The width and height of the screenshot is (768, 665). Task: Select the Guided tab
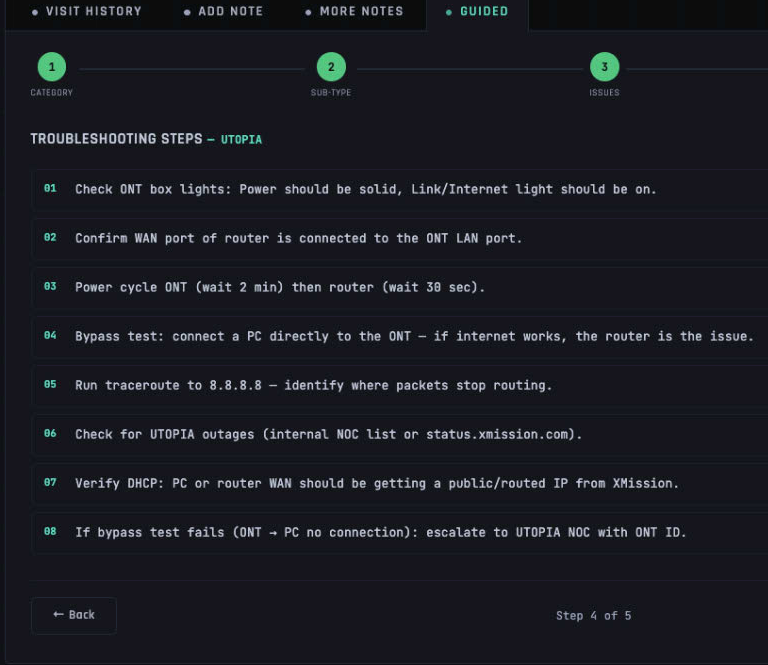[x=477, y=12]
